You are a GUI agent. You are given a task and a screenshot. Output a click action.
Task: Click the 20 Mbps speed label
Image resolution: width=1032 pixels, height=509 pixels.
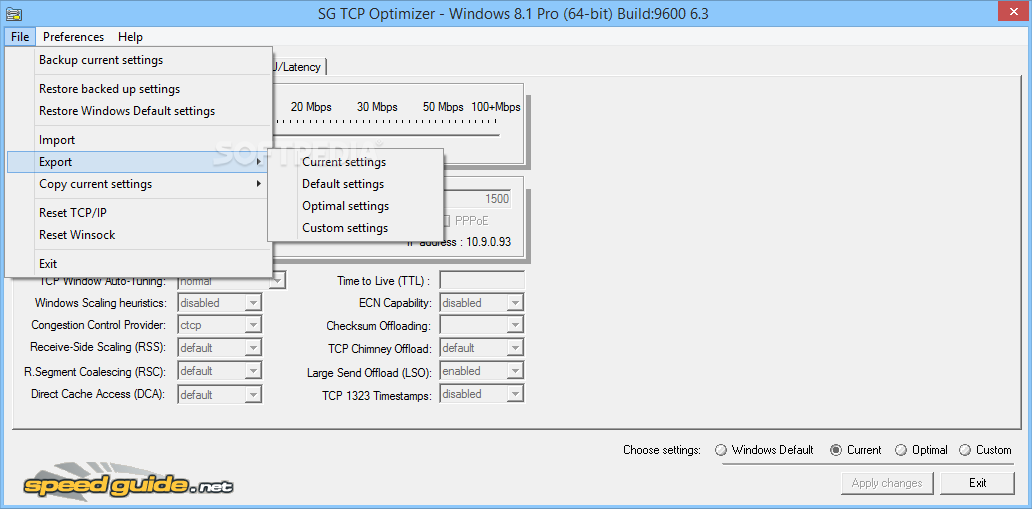[x=311, y=107]
